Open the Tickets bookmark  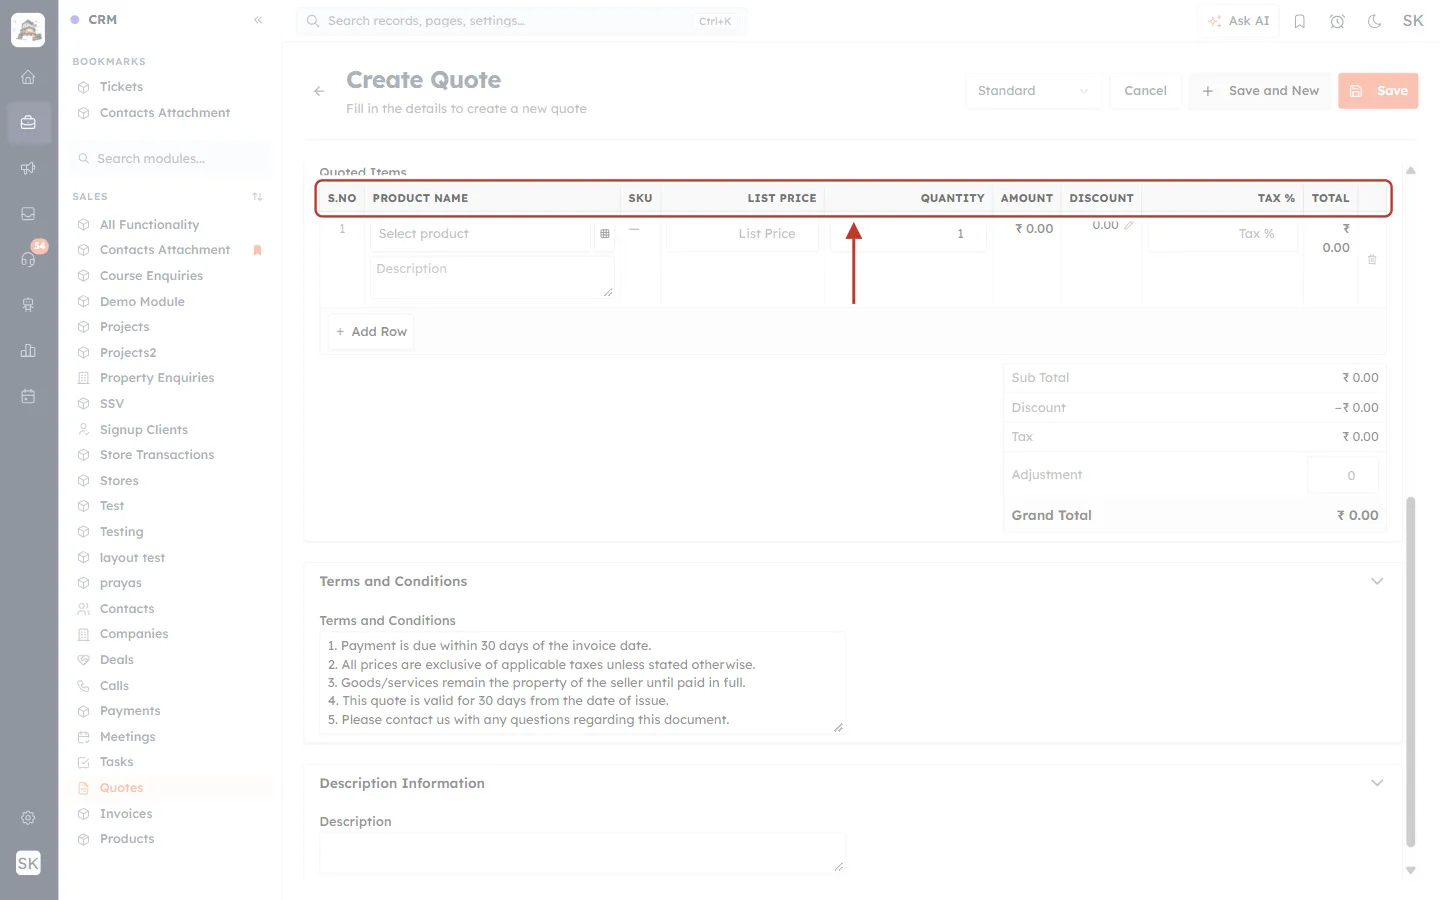pyautogui.click(x=172, y=87)
